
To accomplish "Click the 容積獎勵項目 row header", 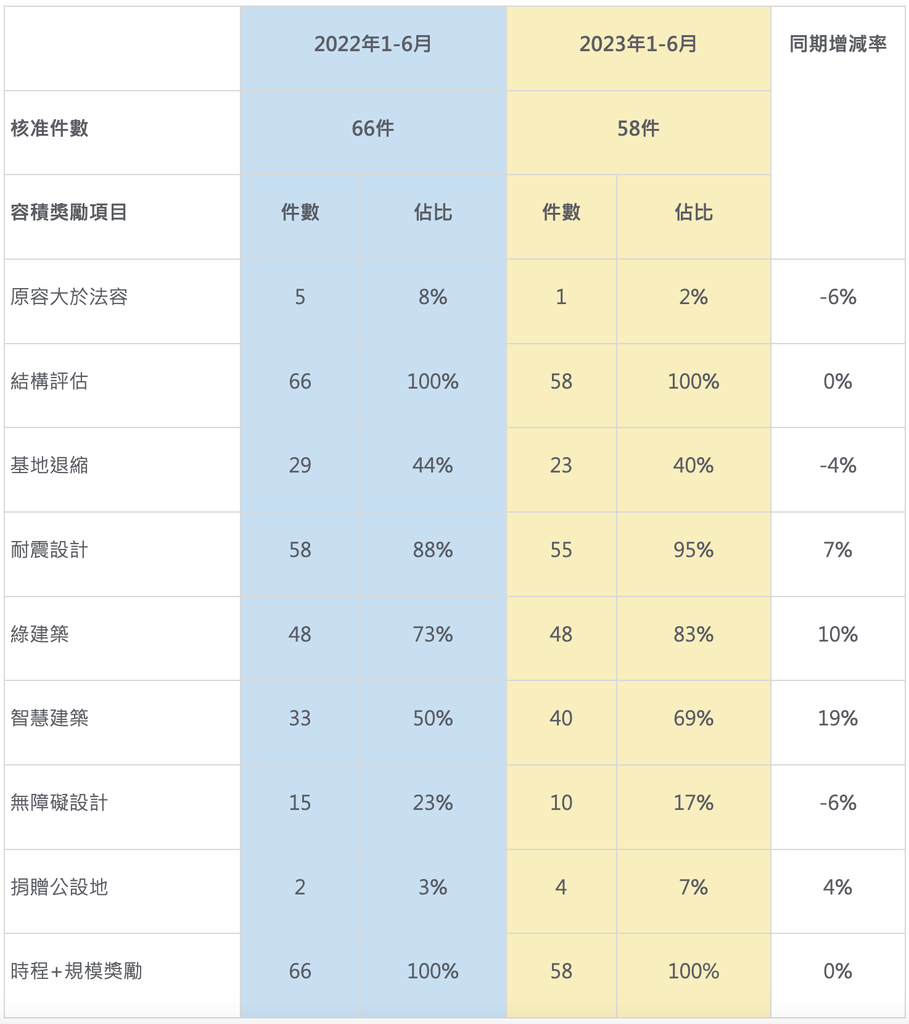I will point(69,212).
